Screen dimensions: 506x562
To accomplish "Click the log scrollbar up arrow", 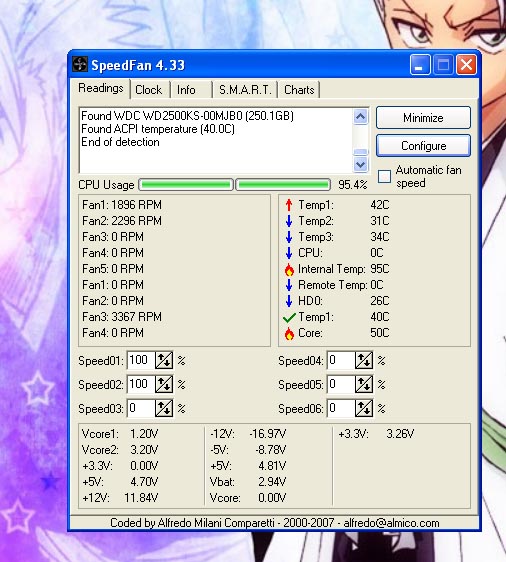I will click(x=361, y=116).
